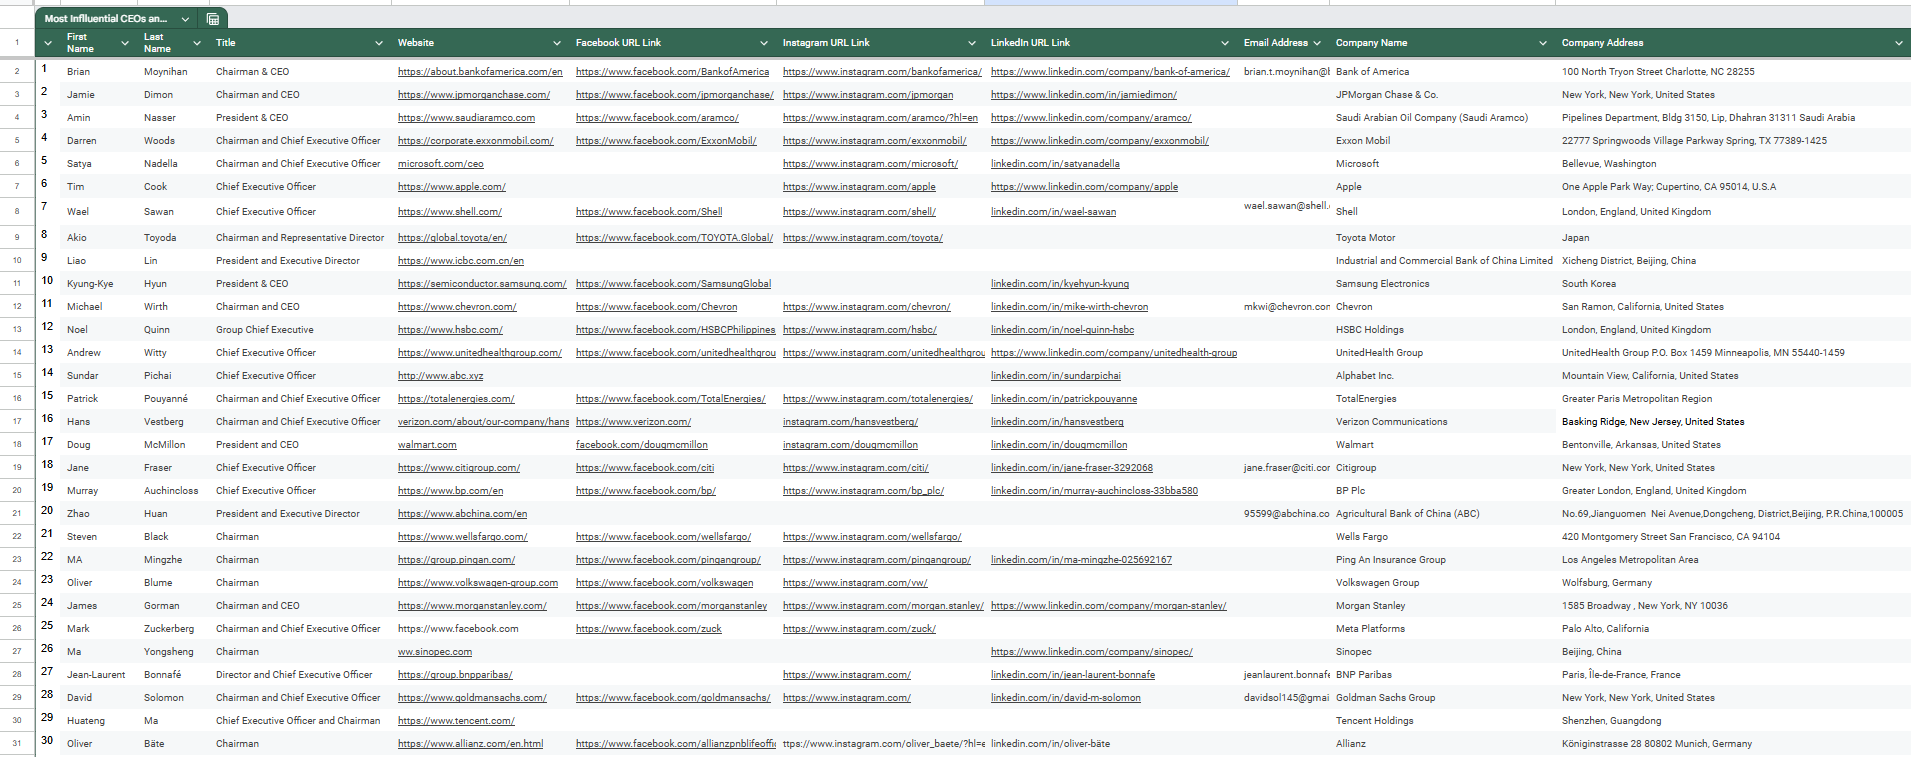1911x757 pixels.
Task: Open the allianz.com/en.html website link
Action: click(x=470, y=744)
